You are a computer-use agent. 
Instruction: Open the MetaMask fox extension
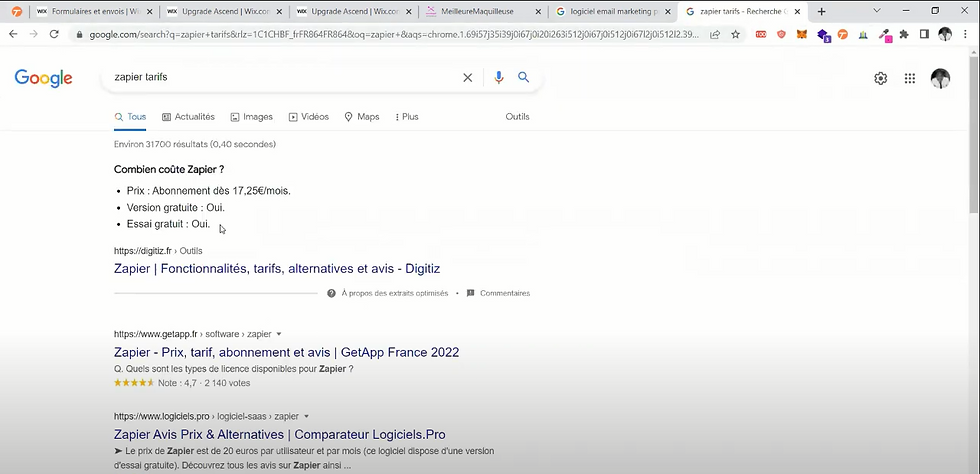click(x=801, y=34)
